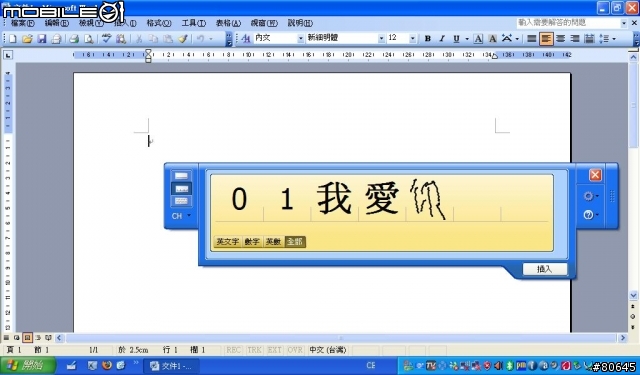Toggle TRK track changes indicator
This screenshot has height=375, width=640.
(x=254, y=350)
